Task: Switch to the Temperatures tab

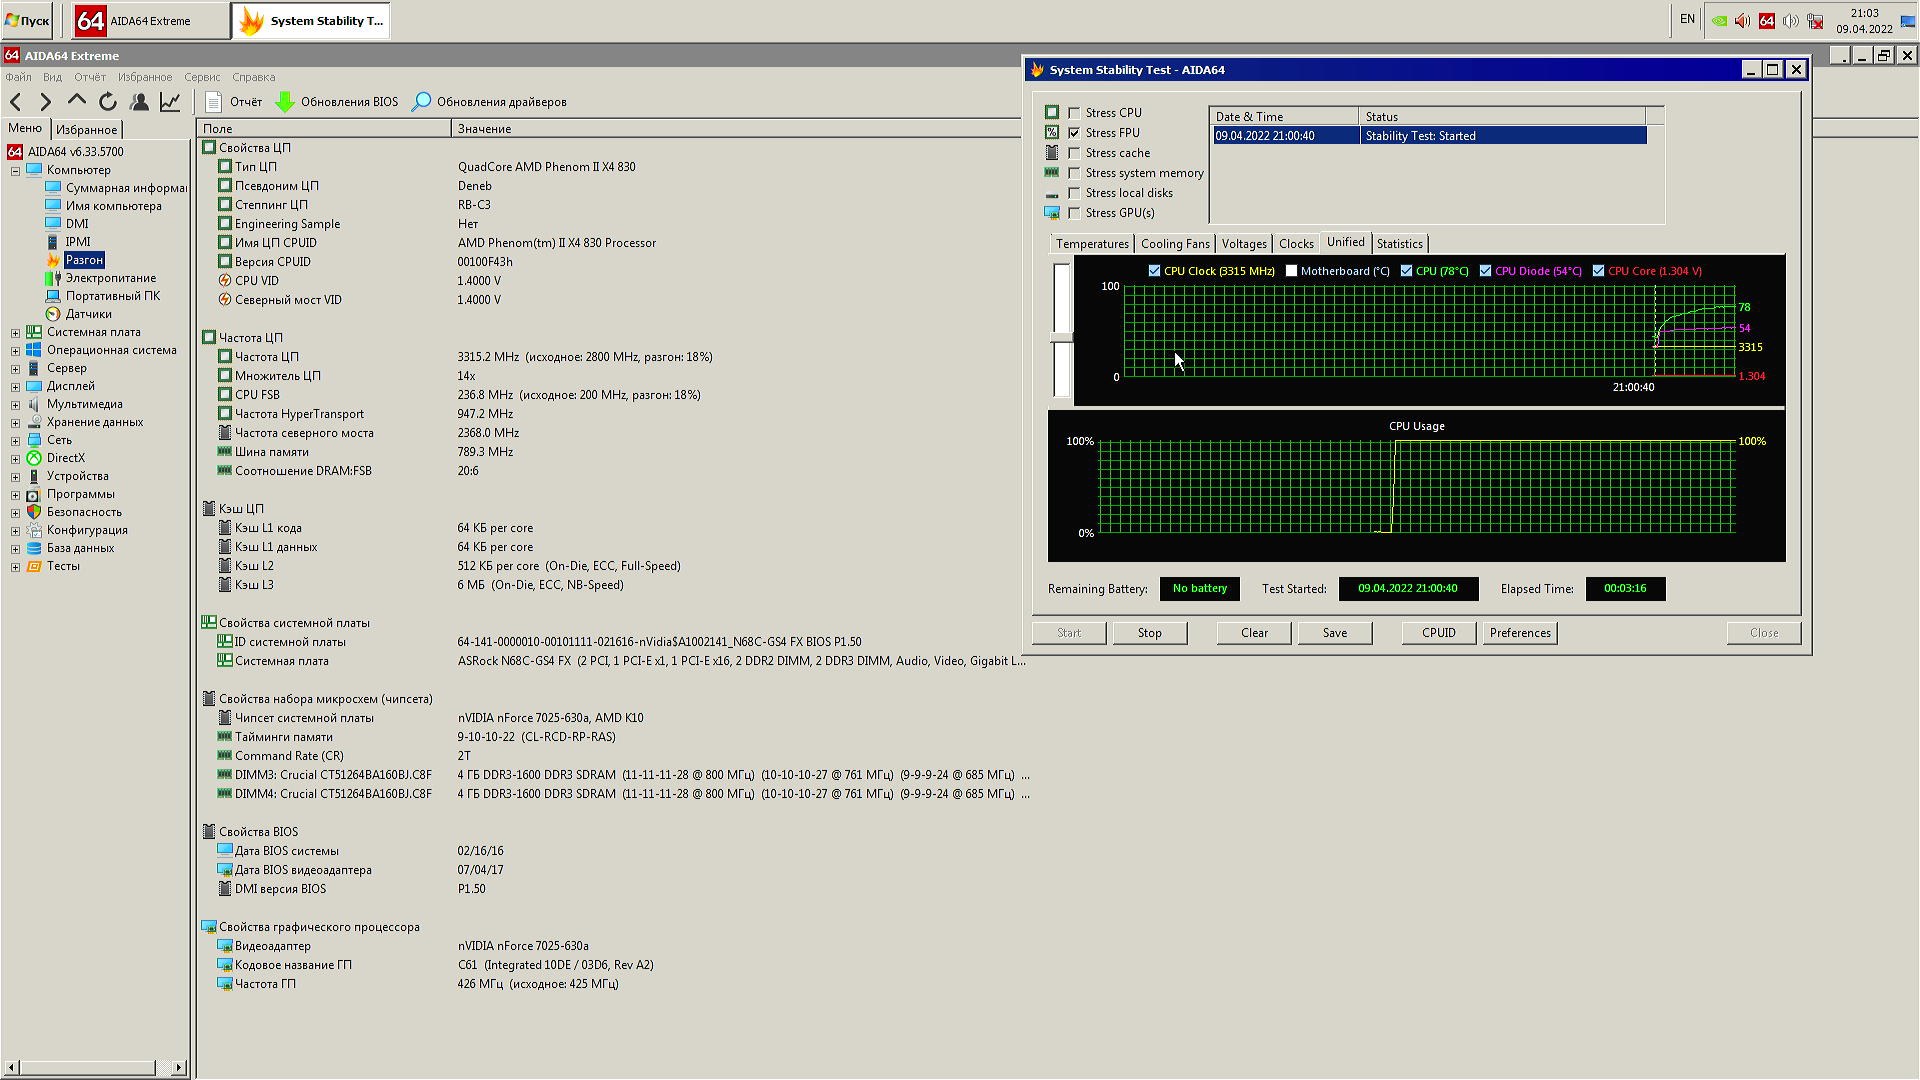Action: click(1091, 244)
